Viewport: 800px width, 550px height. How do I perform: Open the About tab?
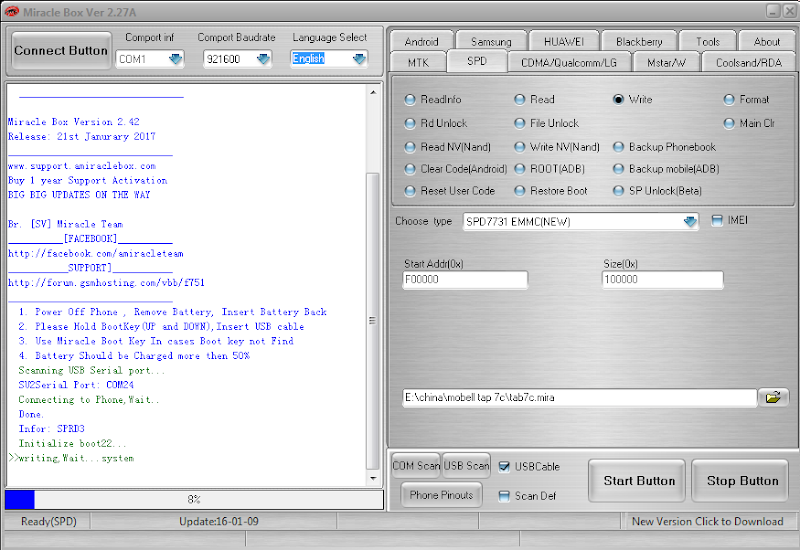coord(767,41)
